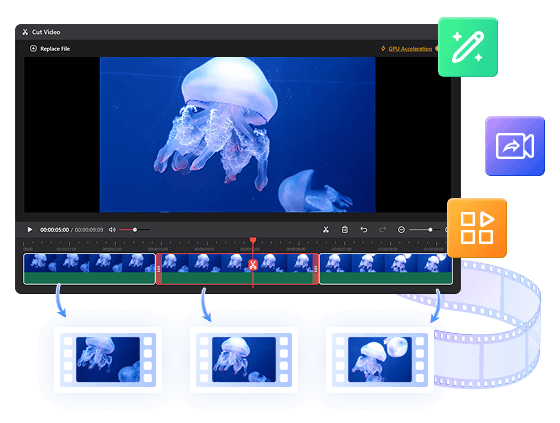Undo the last action
Image resolution: width=560 pixels, height=423 pixels.
364,229
